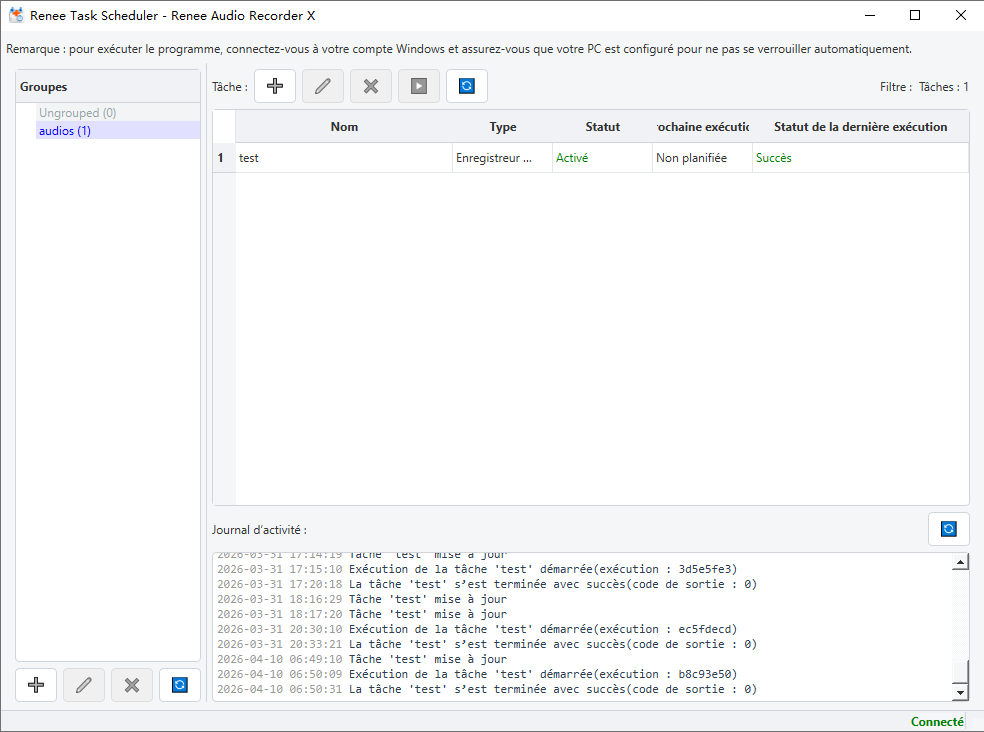Add a new group
Screen dimensions: 984x732
pos(36,685)
